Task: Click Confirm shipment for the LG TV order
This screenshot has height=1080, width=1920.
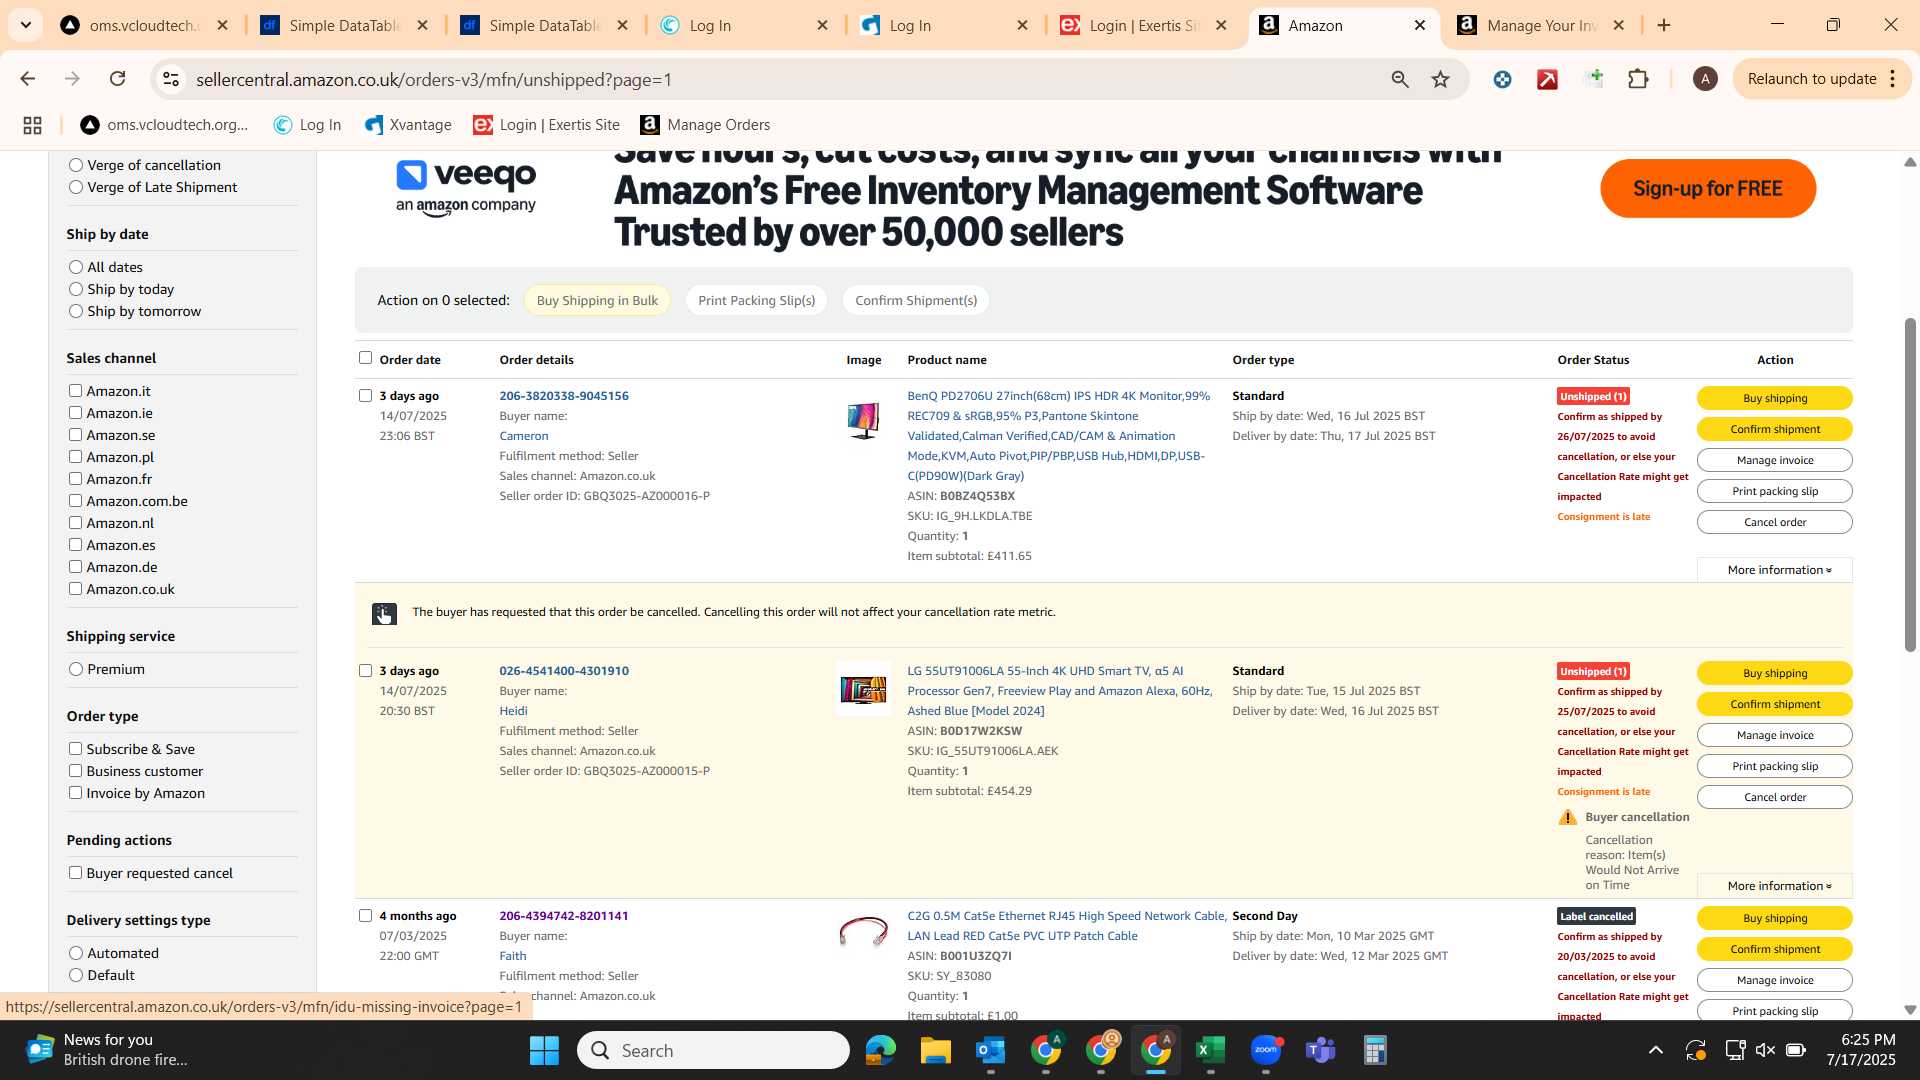Action: (1775, 704)
